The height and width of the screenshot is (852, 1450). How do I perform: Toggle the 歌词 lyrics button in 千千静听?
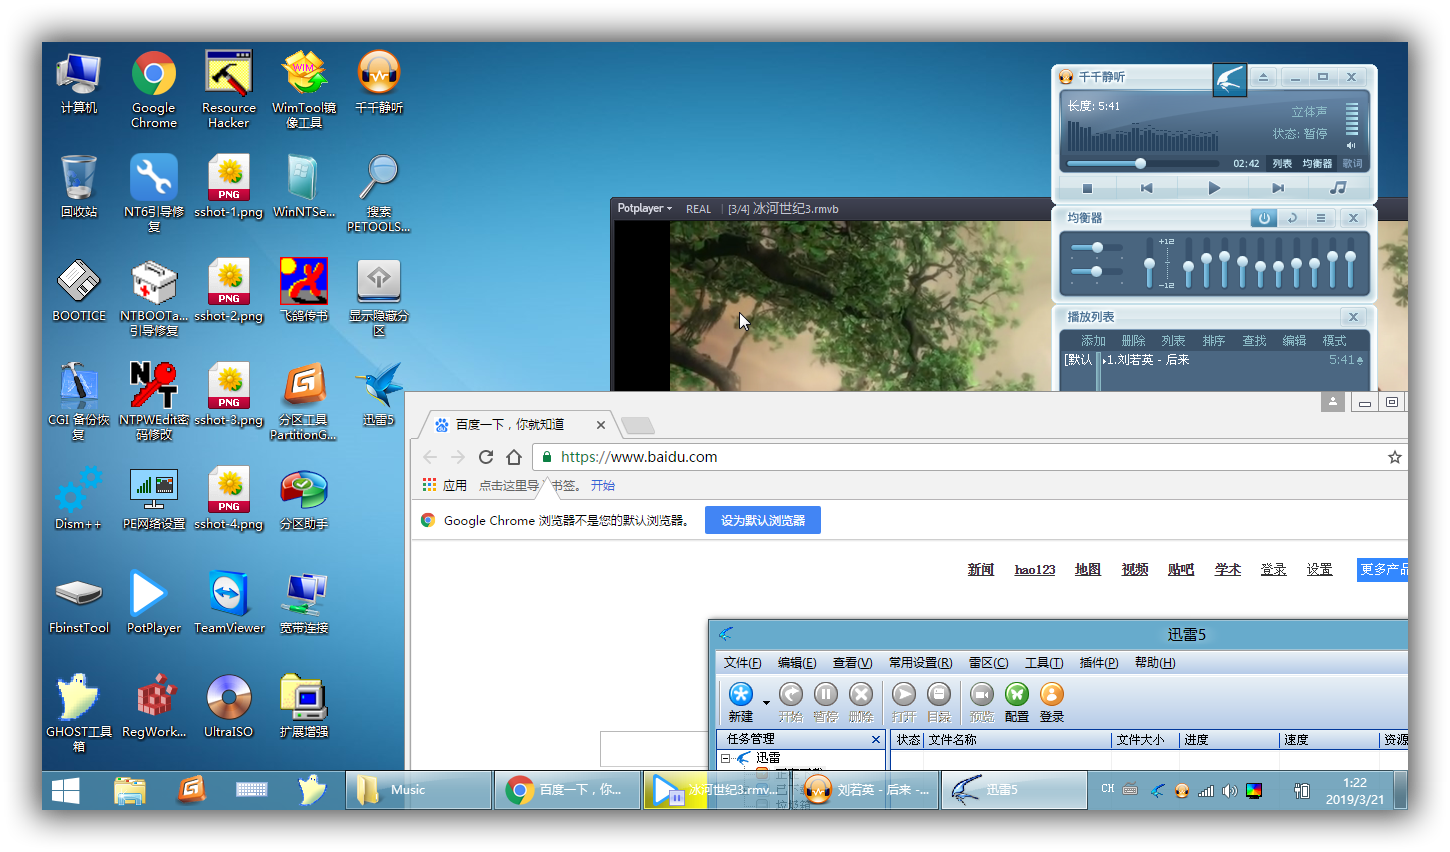coord(1352,163)
